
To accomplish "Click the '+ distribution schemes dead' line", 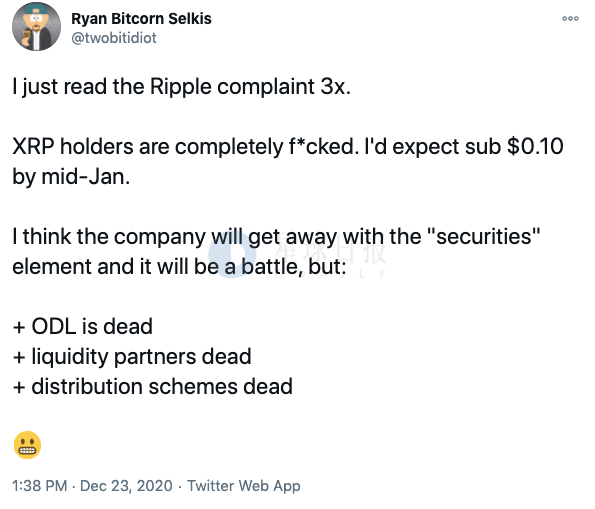I will click(153, 386).
